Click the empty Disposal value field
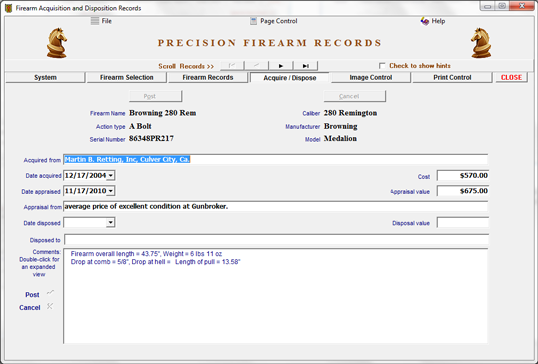Screen dimensions: 538x364 pyautogui.click(x=463, y=223)
